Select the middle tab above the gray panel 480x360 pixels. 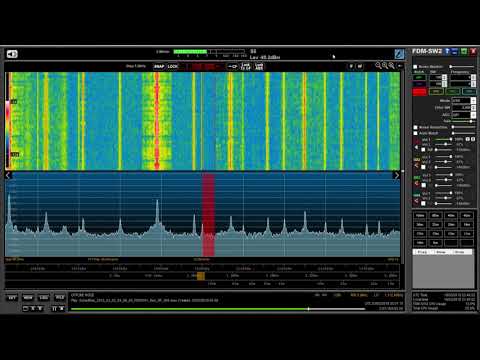click(441, 252)
